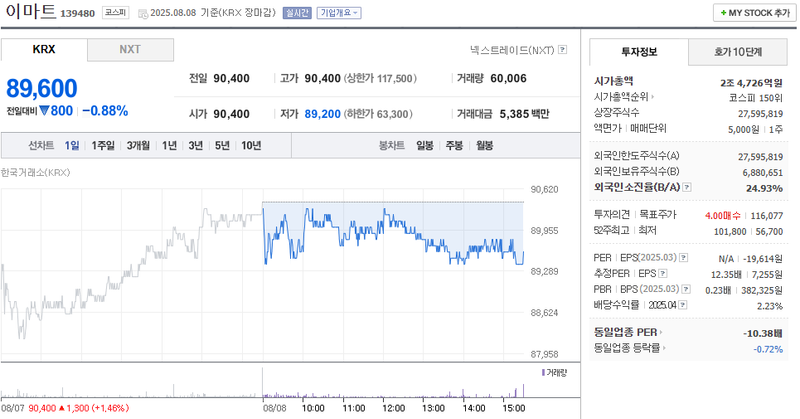Click the 14:00 time axis label
Image resolution: width=800 pixels, height=419 pixels.
[x=473, y=408]
